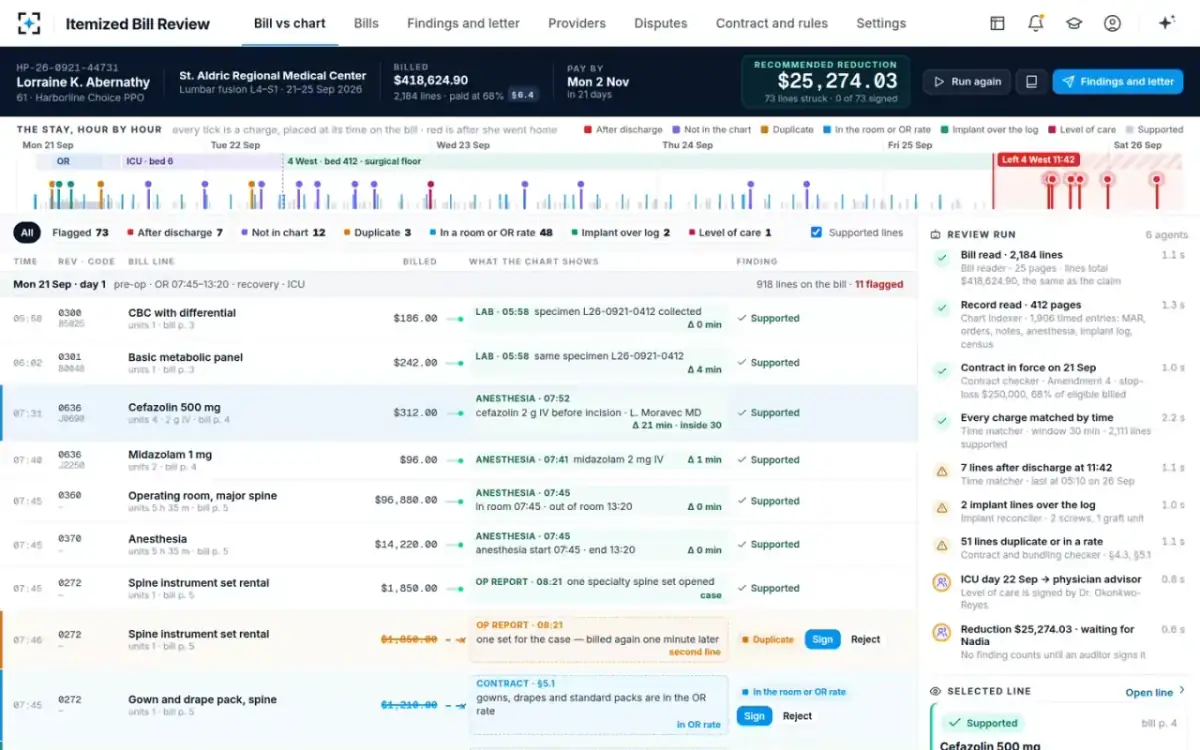Open the Settings tab
The width and height of the screenshot is (1200, 750).
[x=881, y=23]
